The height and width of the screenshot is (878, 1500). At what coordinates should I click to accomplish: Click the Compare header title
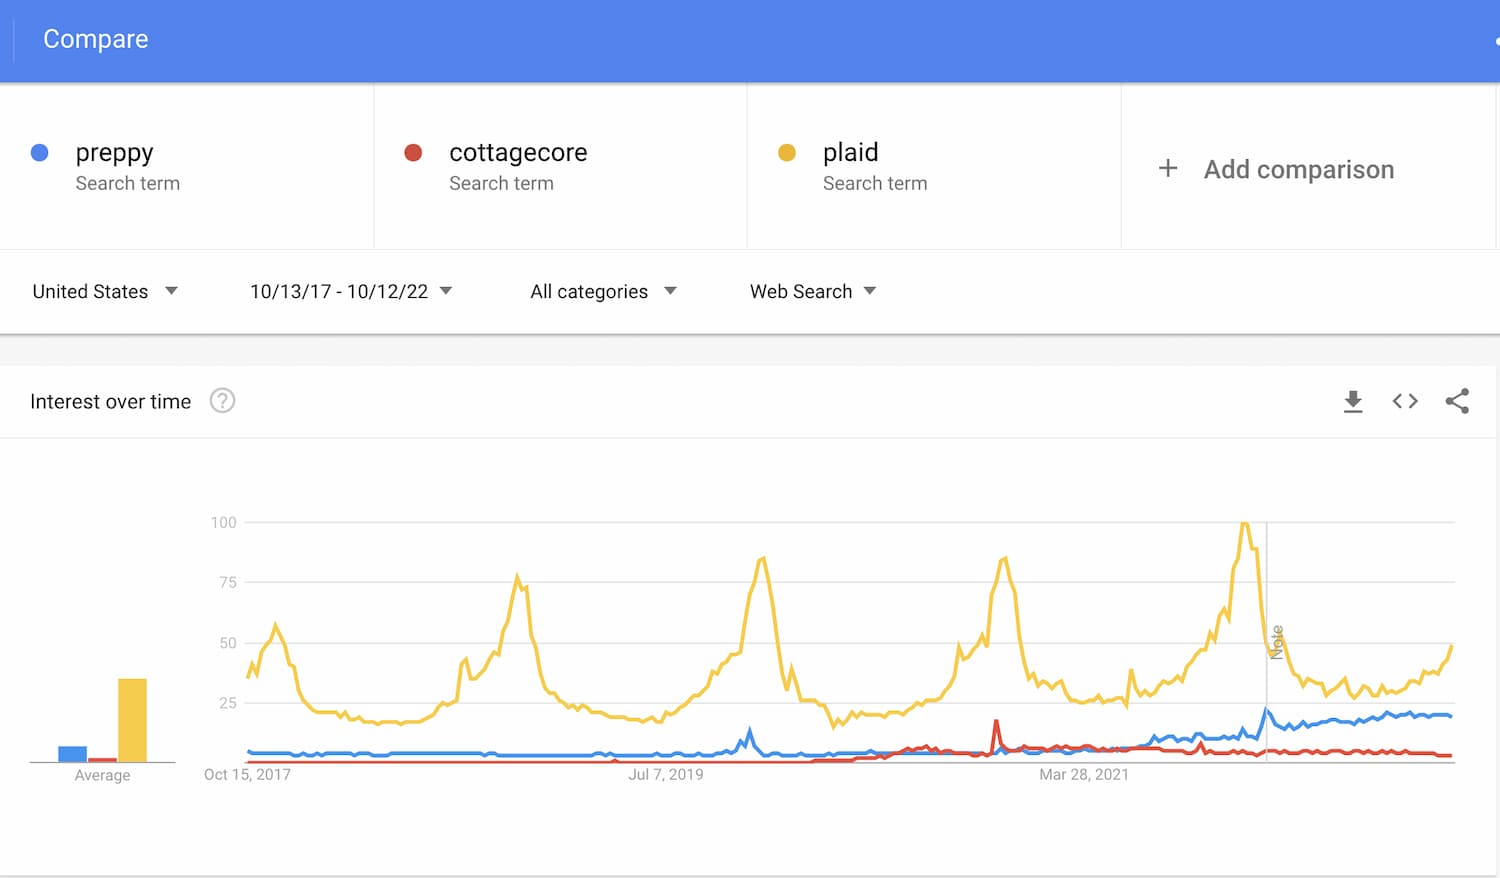[96, 39]
